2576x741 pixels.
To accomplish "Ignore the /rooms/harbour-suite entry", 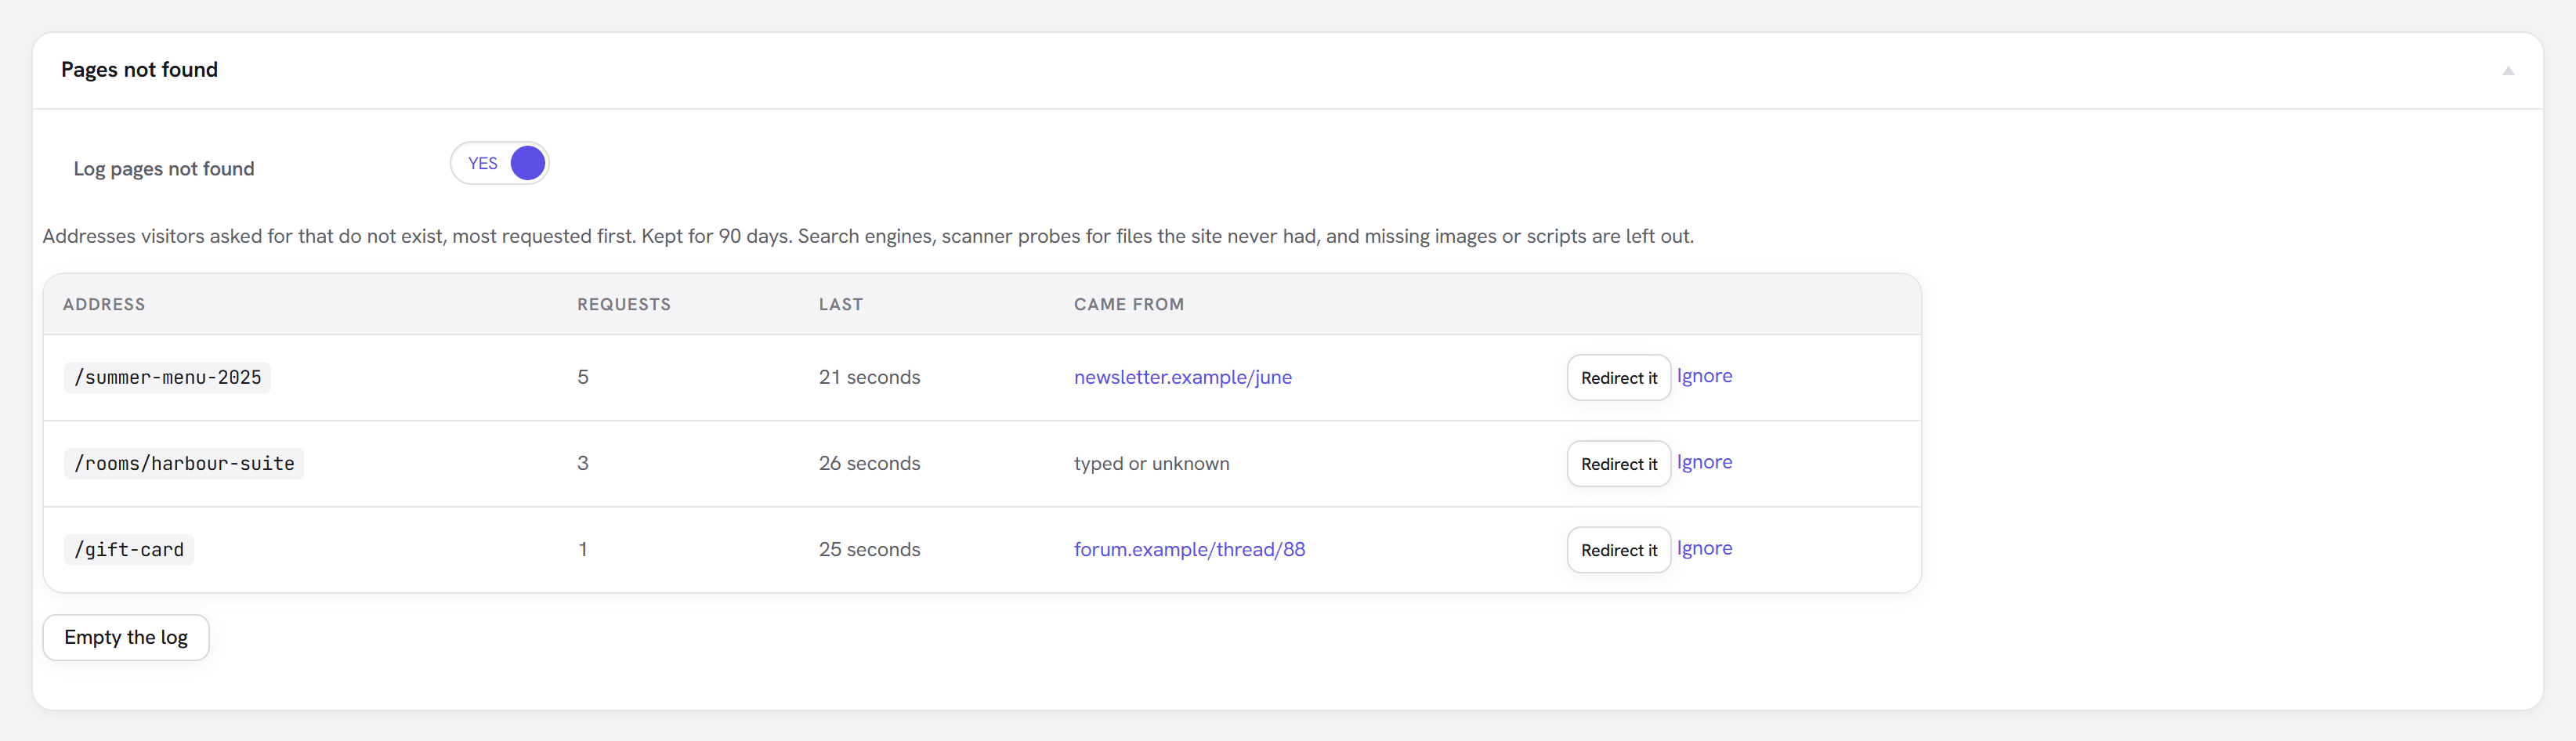I will click(1704, 462).
